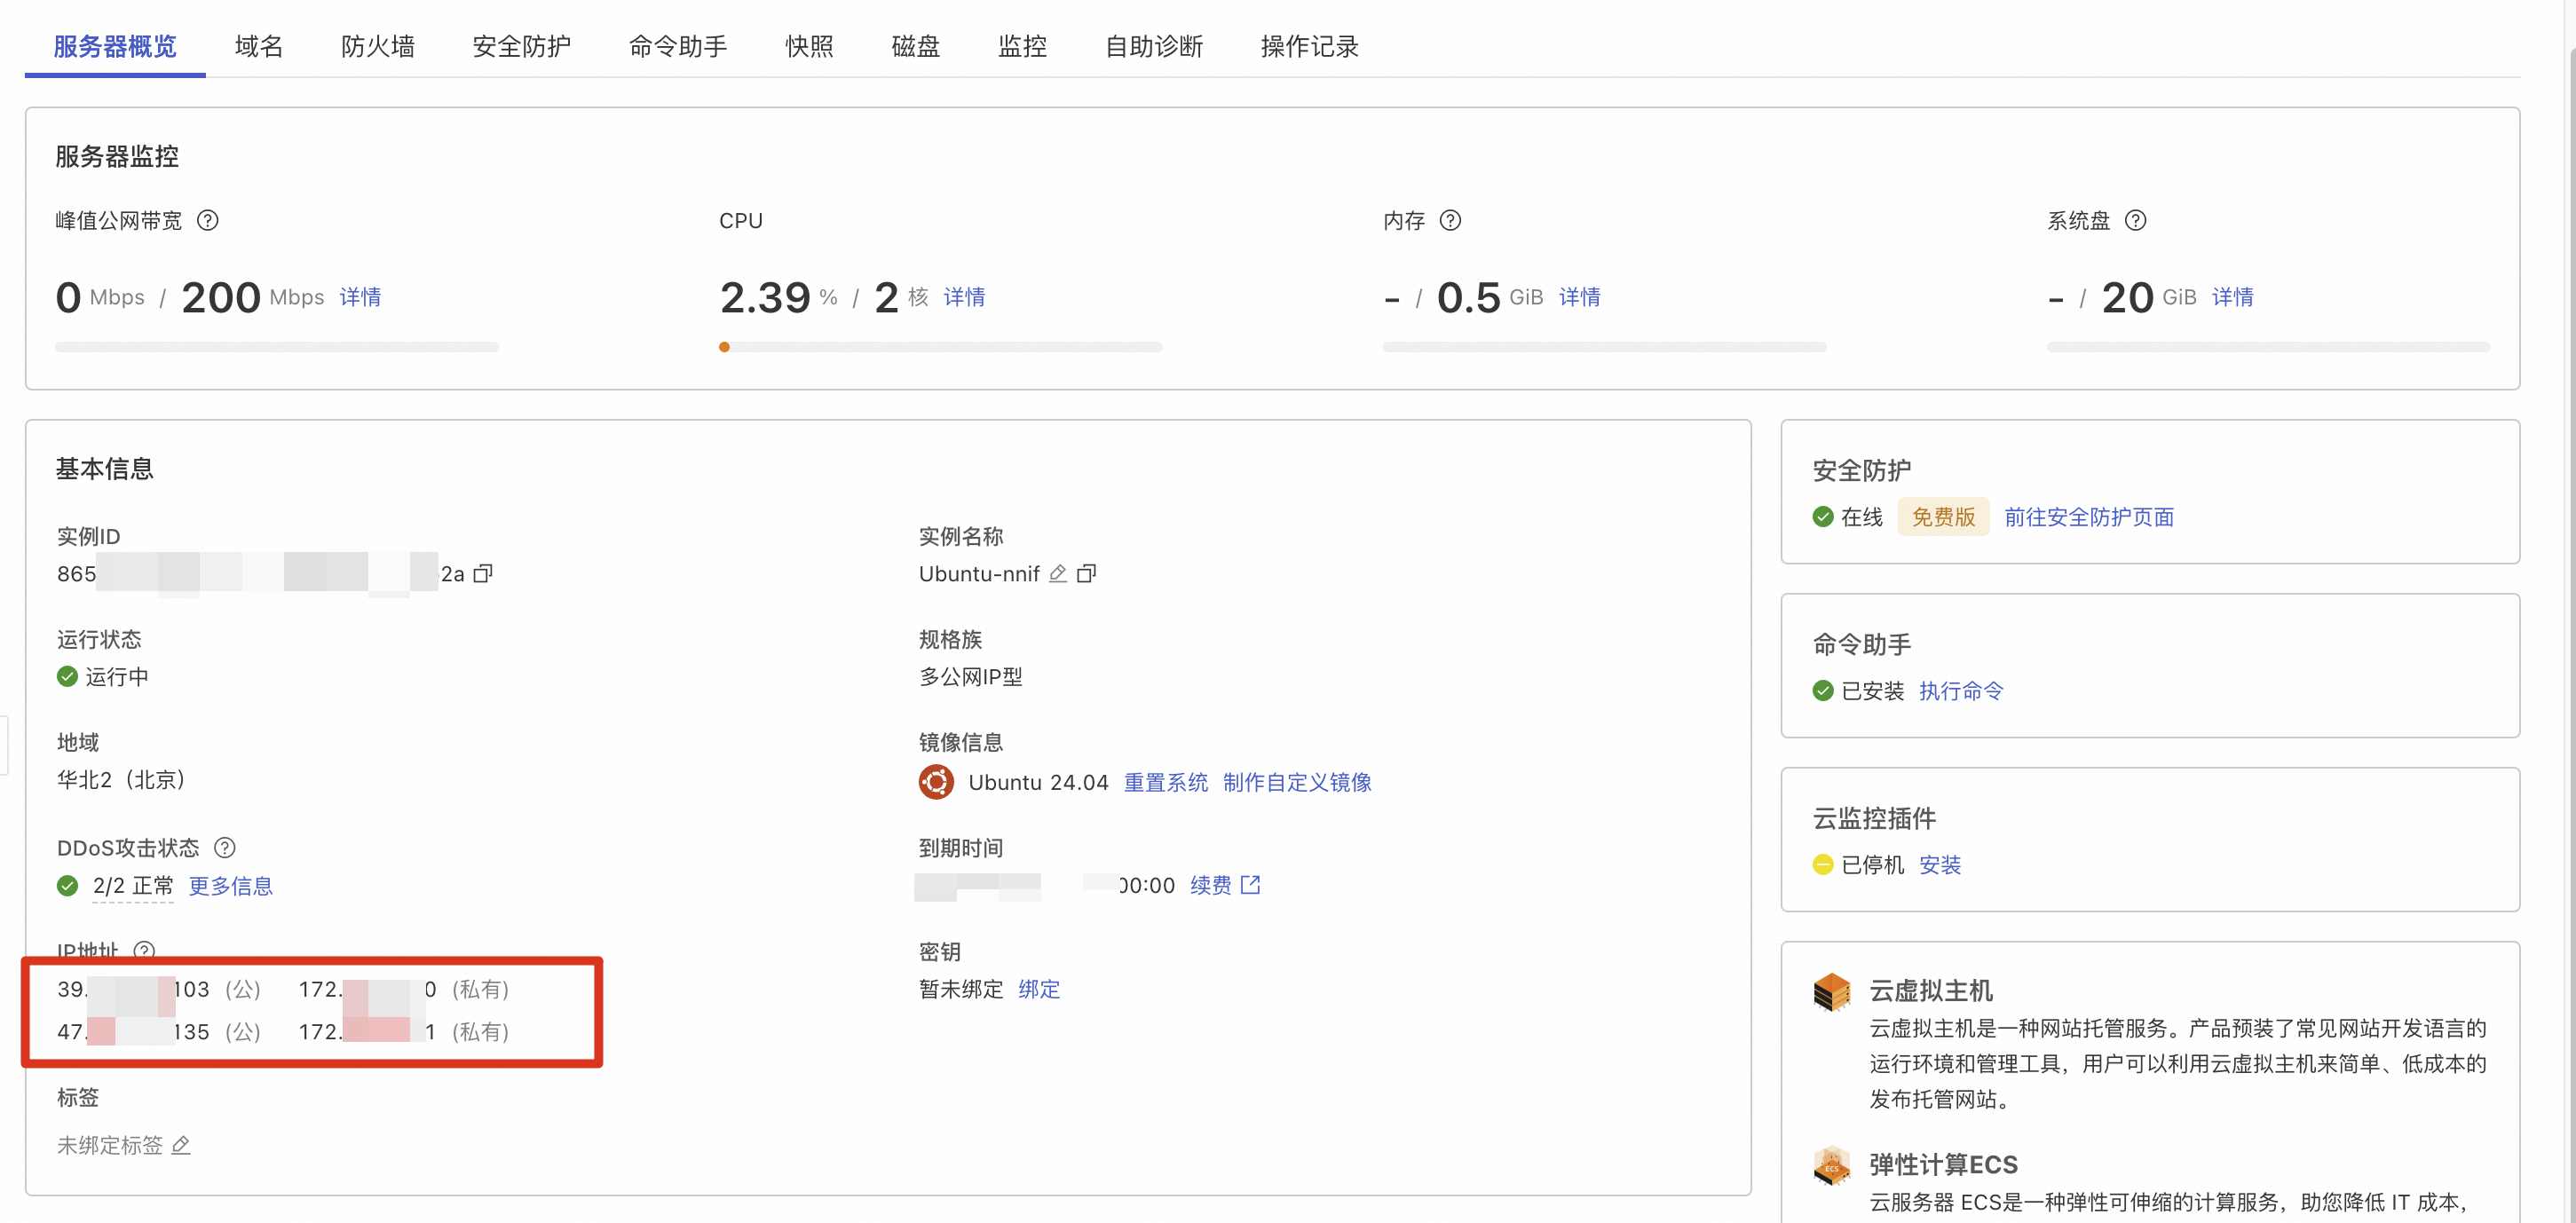Edit the instance name Ubuntu-nnif pencil icon
The width and height of the screenshot is (2576, 1223).
click(x=1057, y=574)
